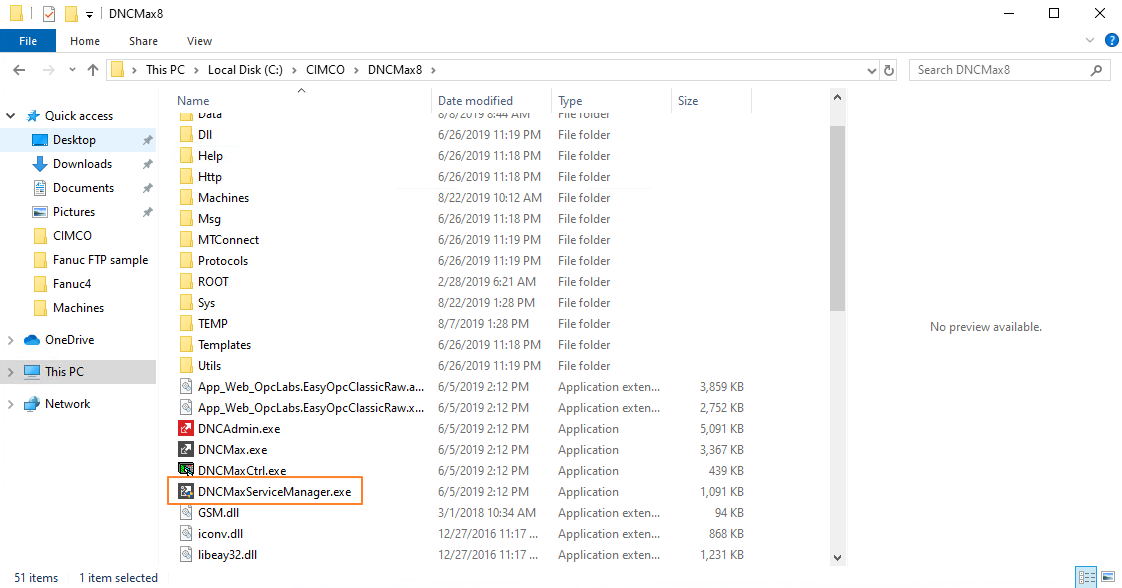The width and height of the screenshot is (1122, 588).
Task: Click the MTConnect folder icon
Action: 186,240
